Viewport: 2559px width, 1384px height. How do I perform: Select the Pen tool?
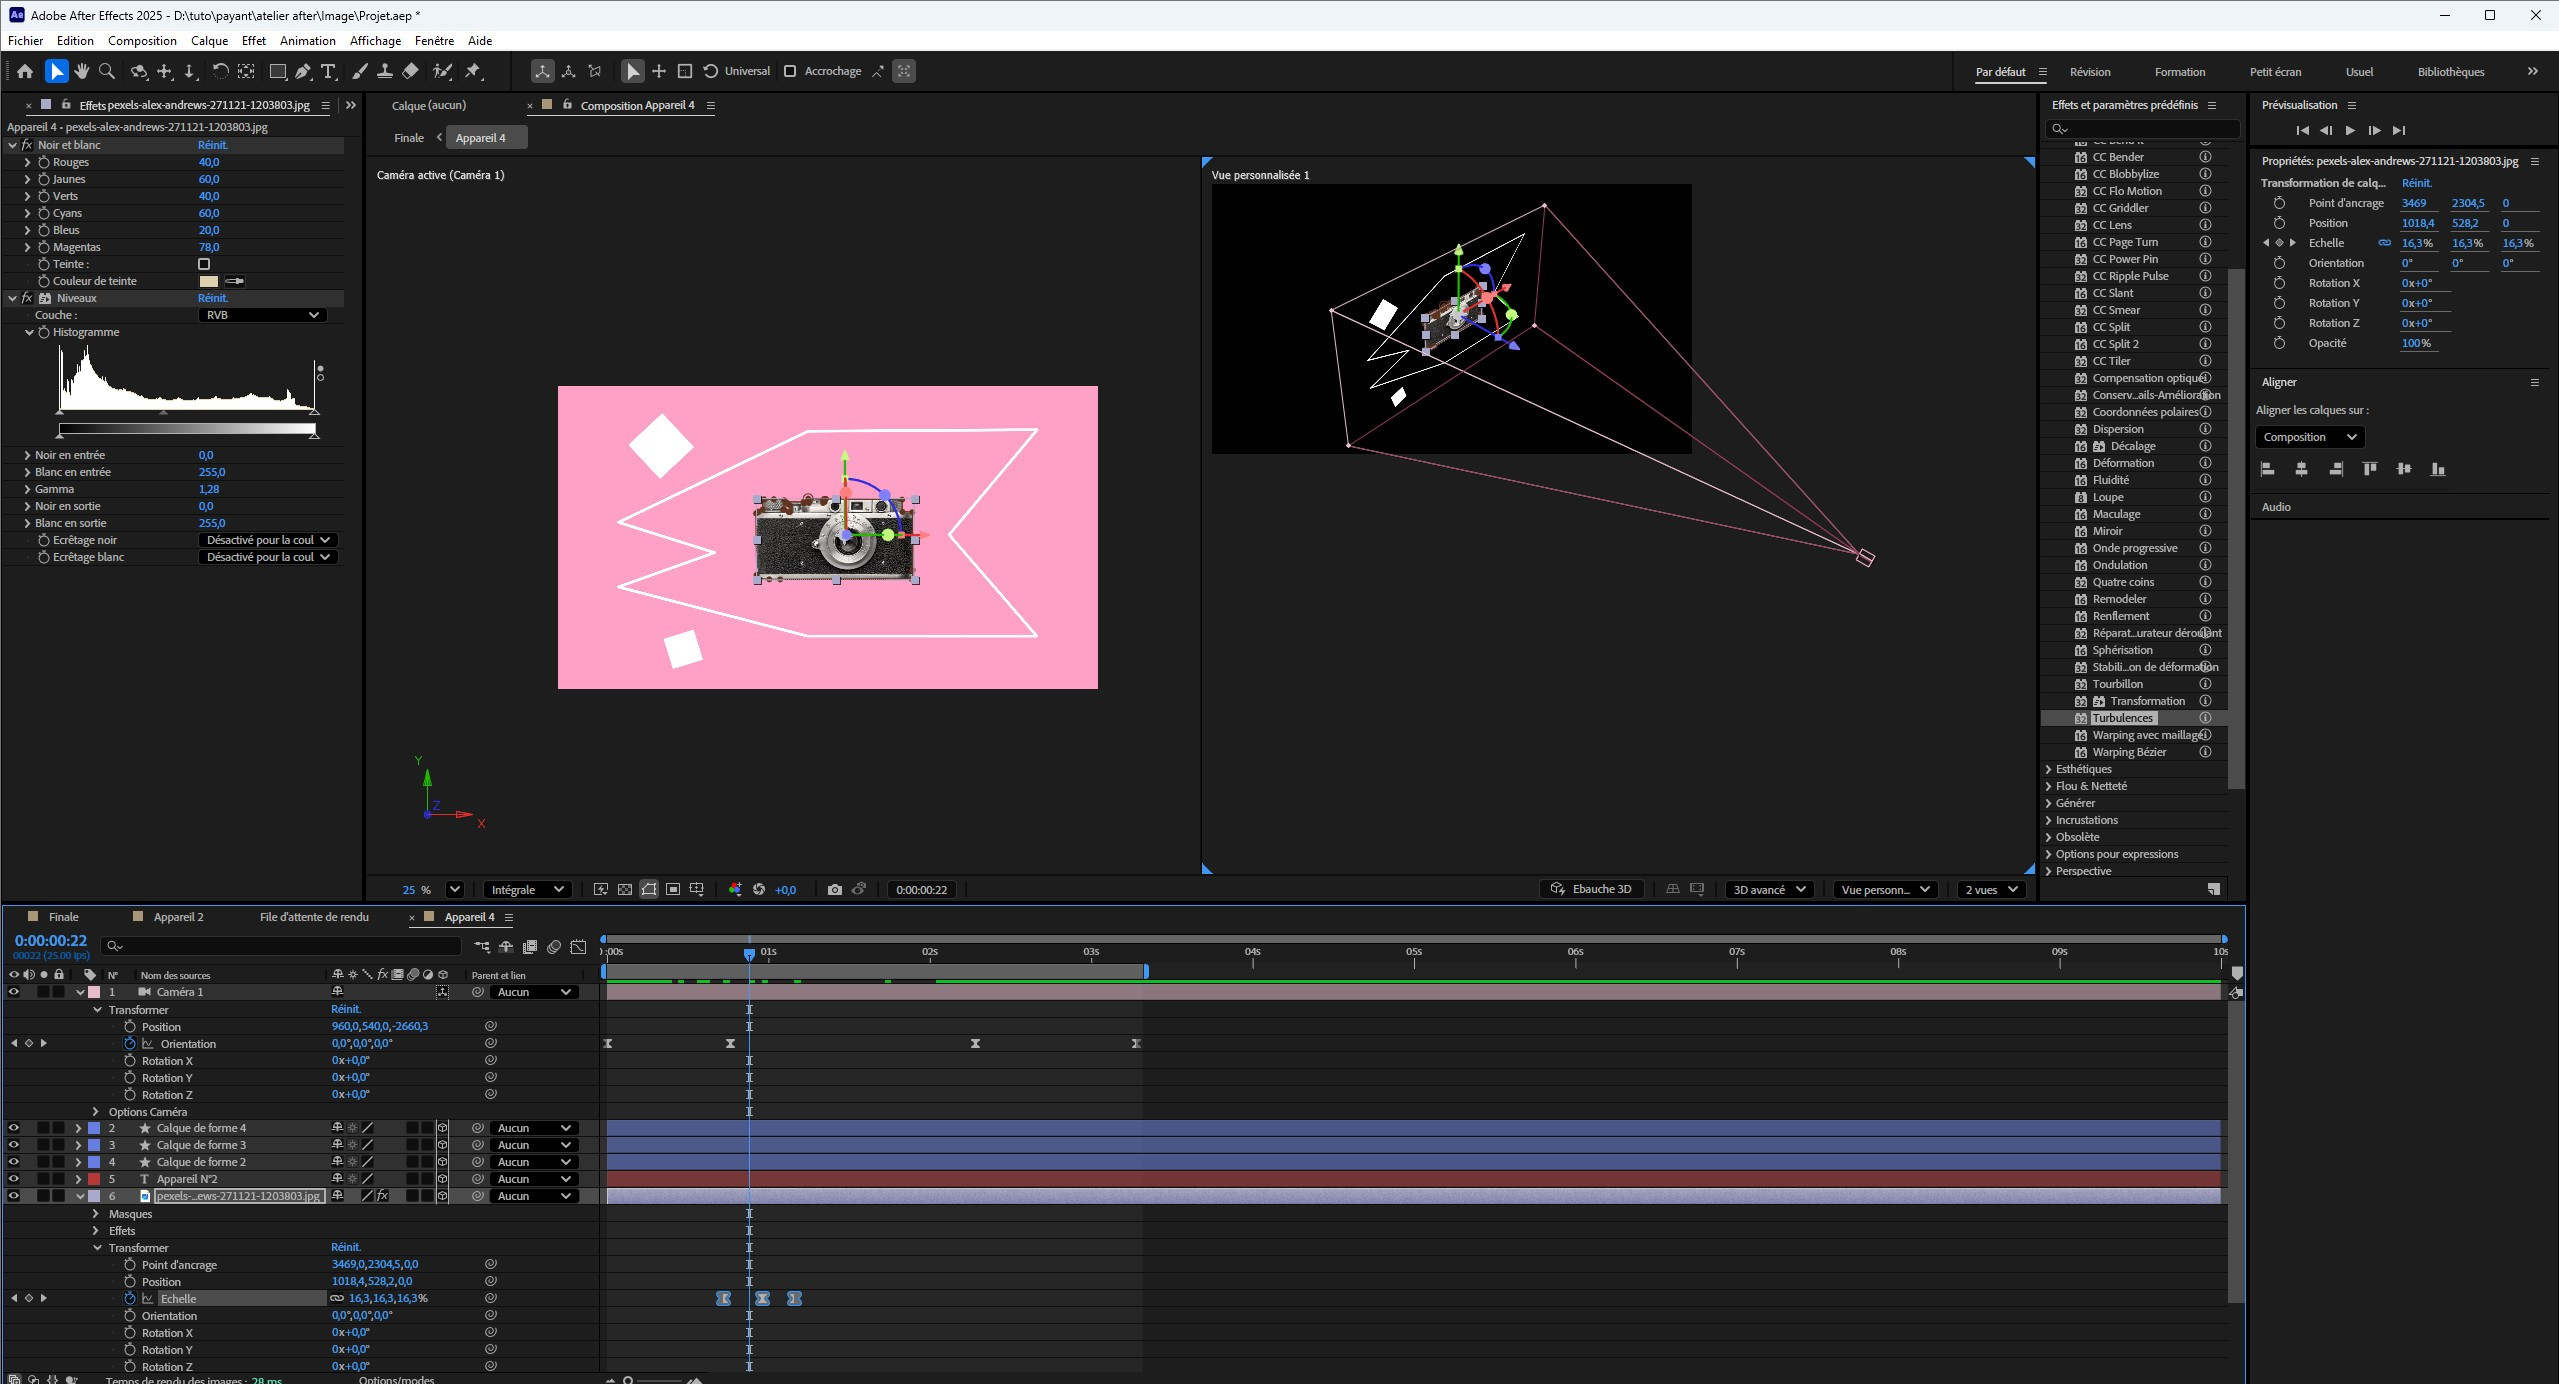(x=303, y=71)
